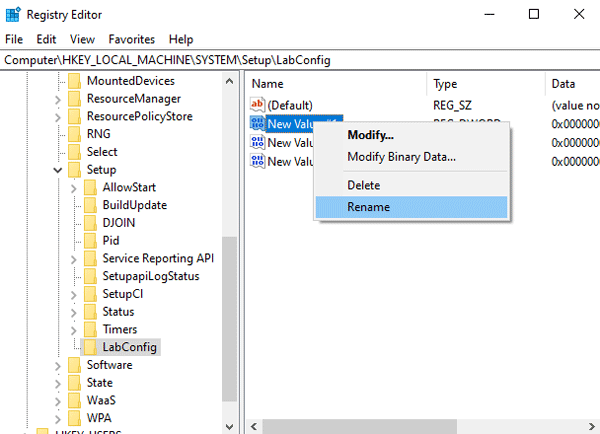Select the LabConfig key label
This screenshot has width=600, height=434.
click(x=130, y=347)
